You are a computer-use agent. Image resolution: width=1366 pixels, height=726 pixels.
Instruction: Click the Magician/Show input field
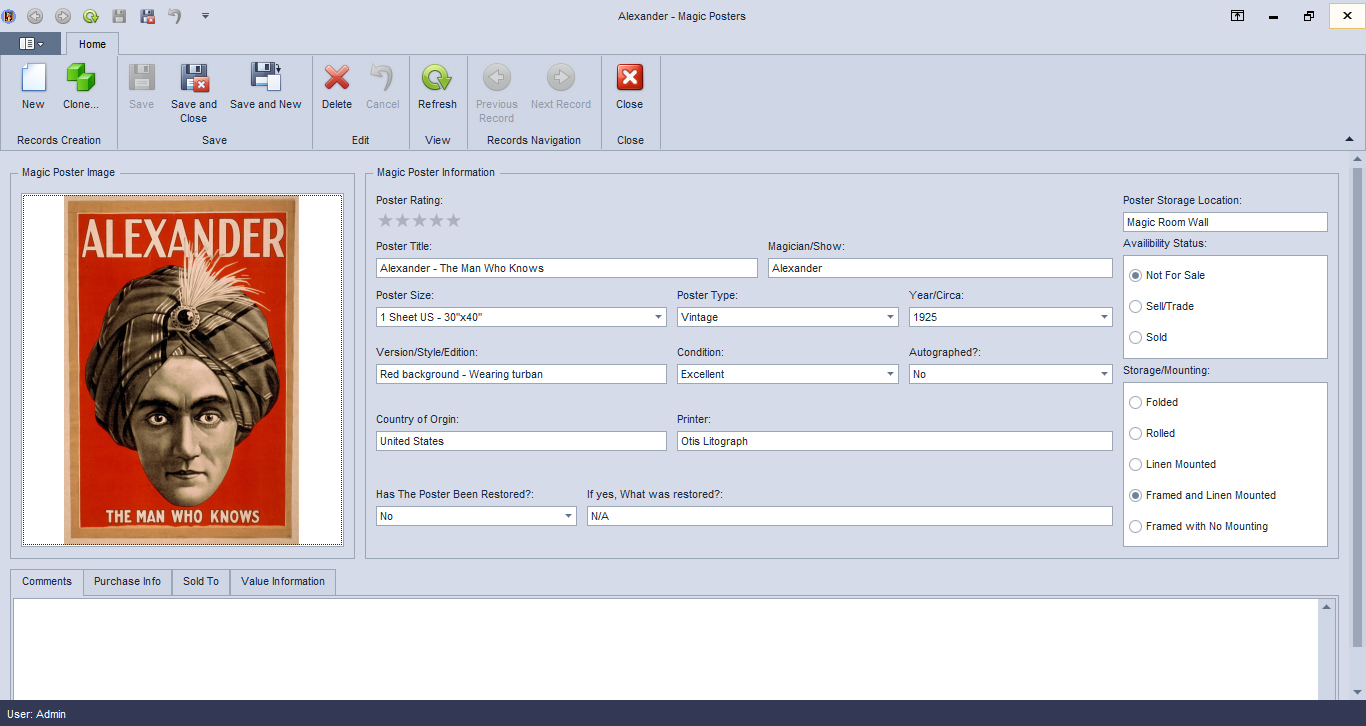[940, 268]
